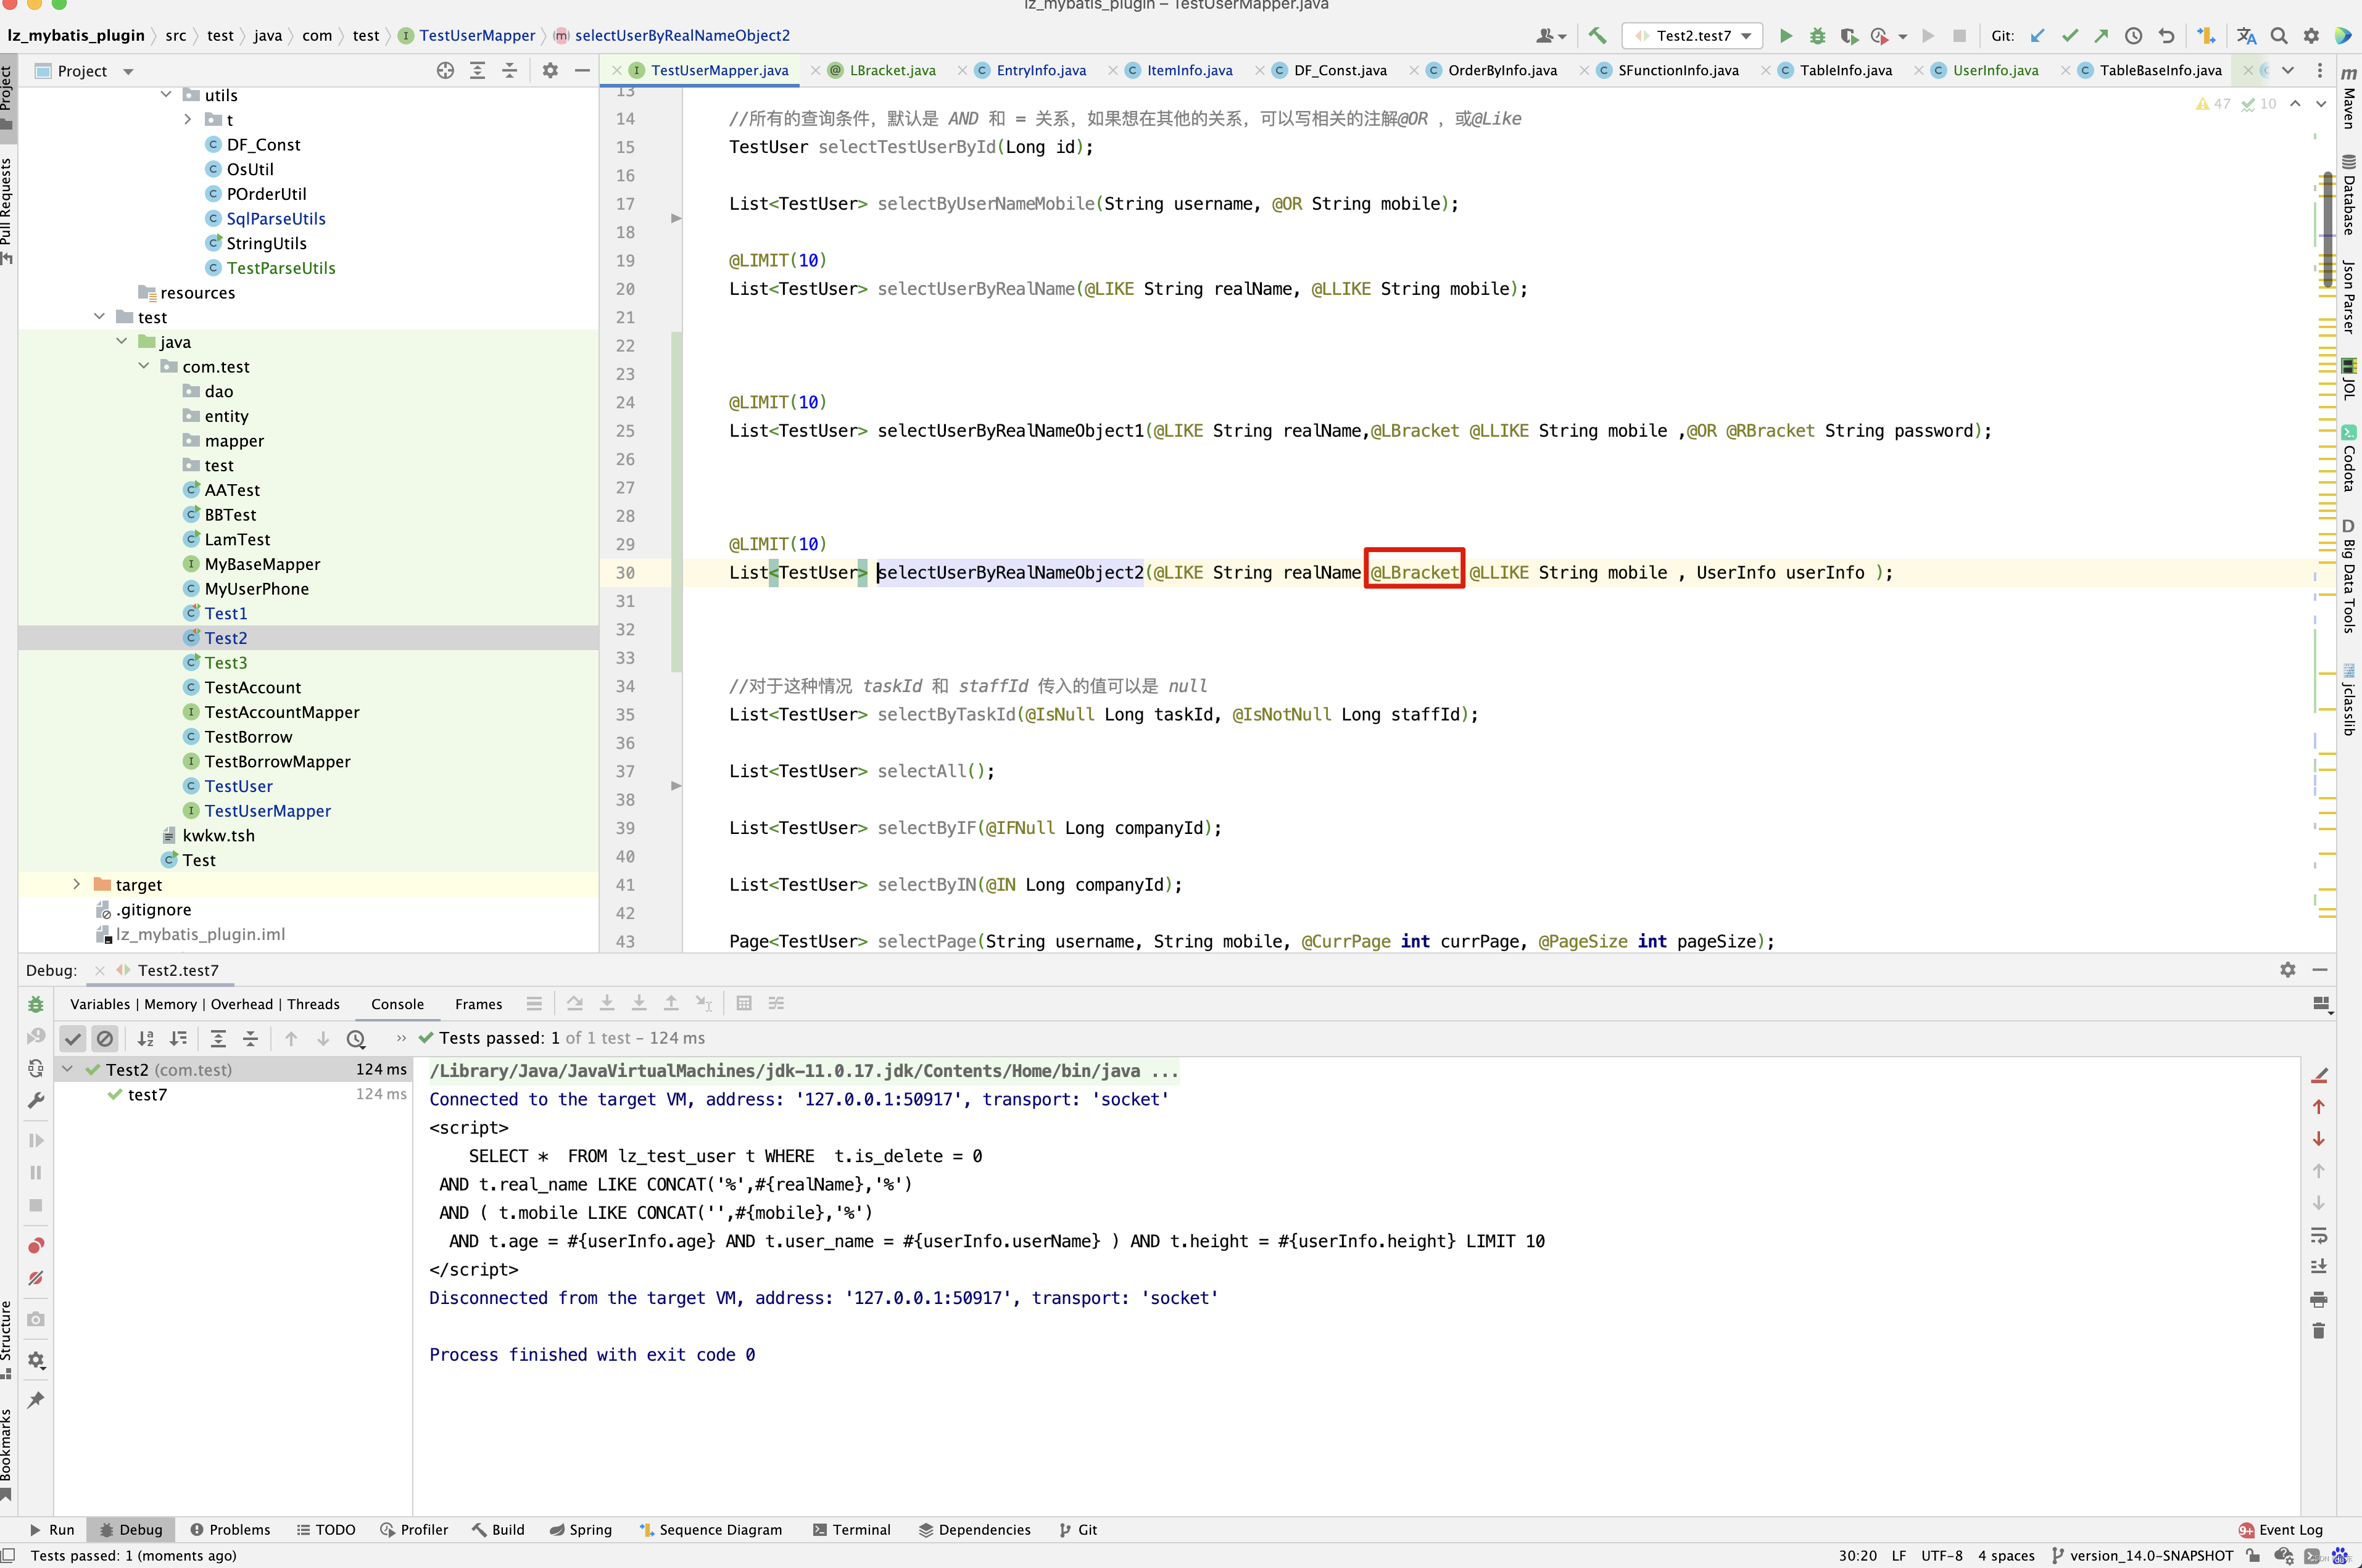Collapse all in Project panel
This screenshot has height=1568, width=2362.
tap(510, 71)
